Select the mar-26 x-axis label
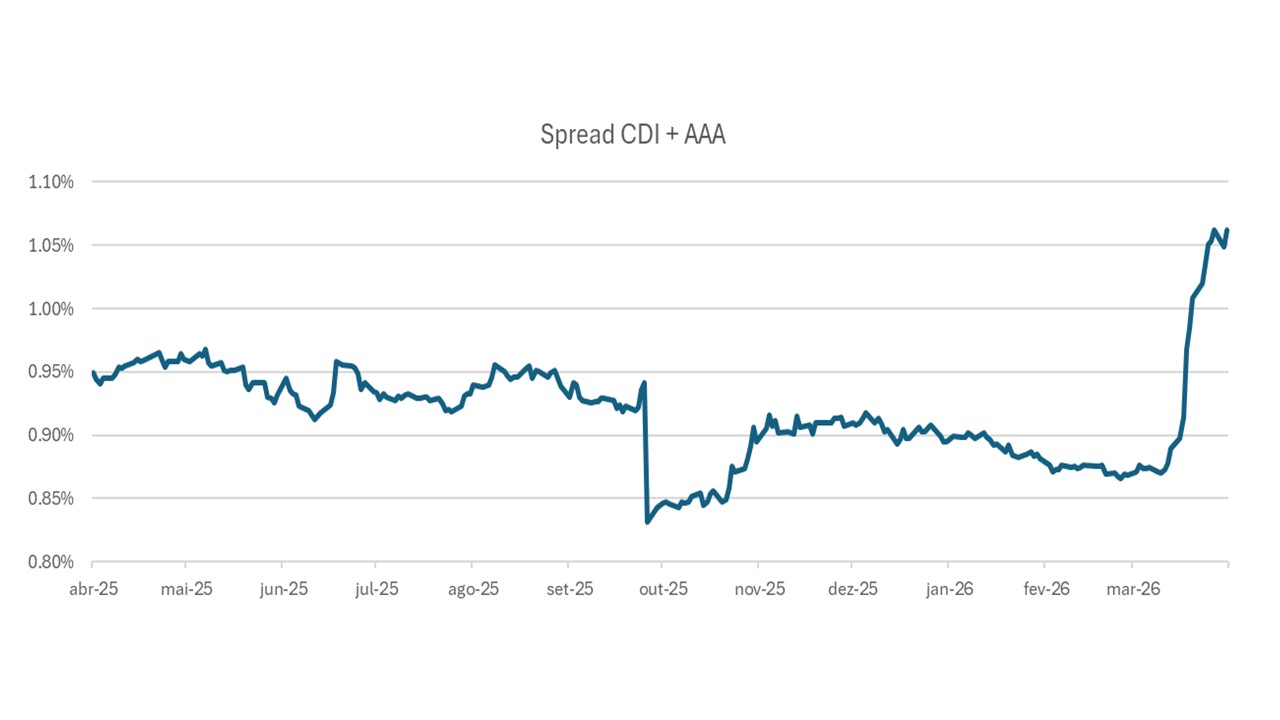 pos(1133,589)
